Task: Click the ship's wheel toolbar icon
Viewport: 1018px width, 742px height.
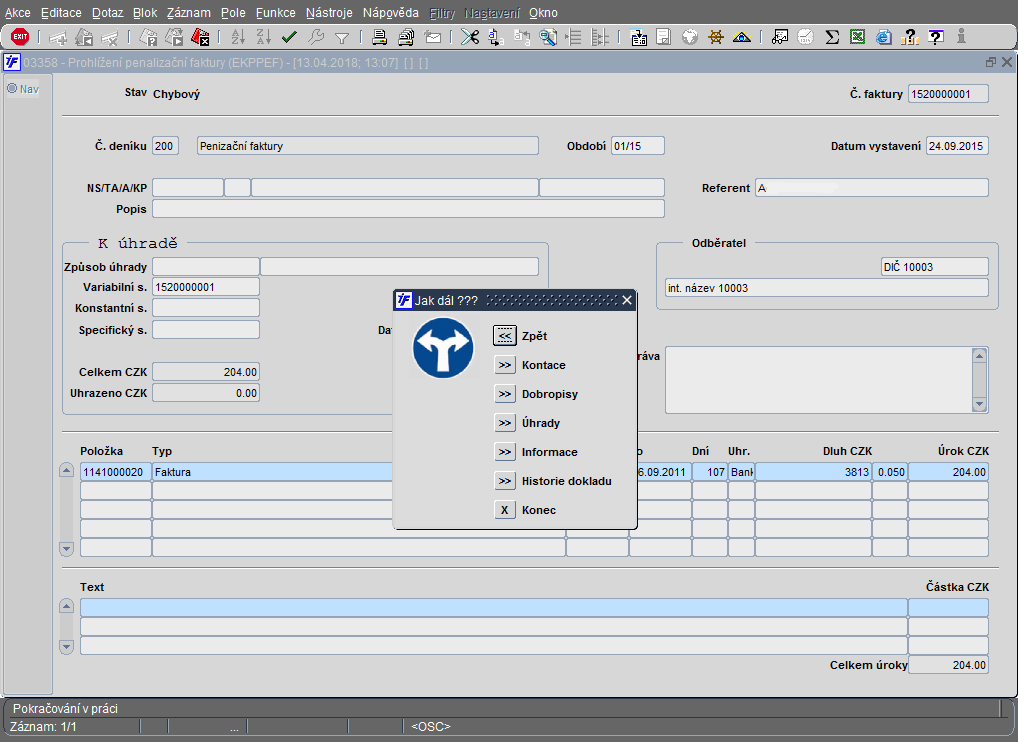Action: [716, 37]
